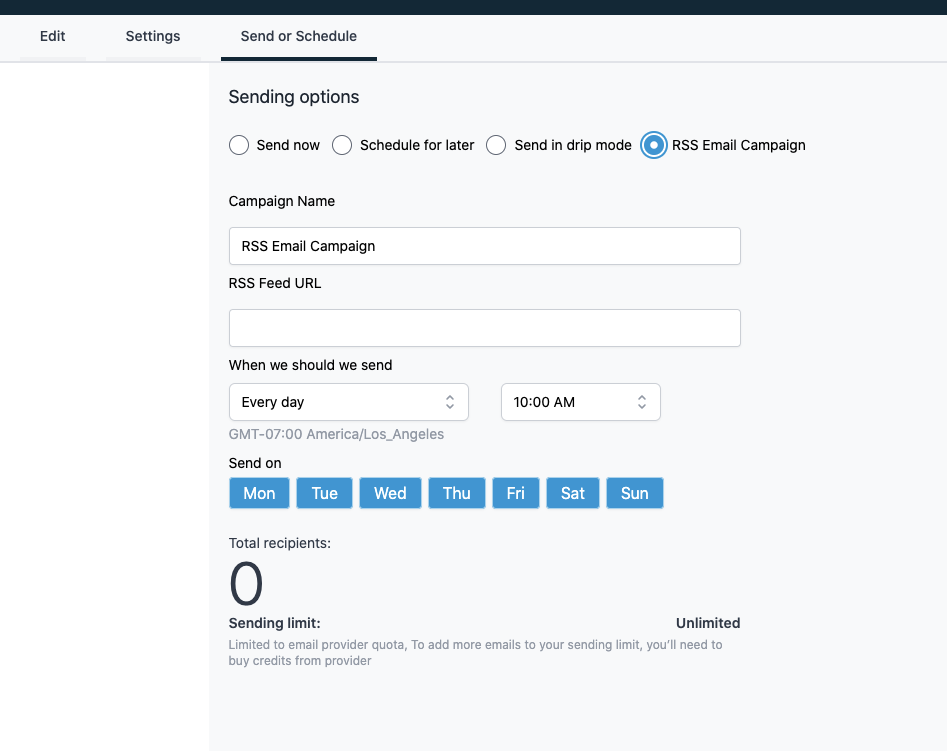The height and width of the screenshot is (751, 947).
Task: Click the frequency dropdown chevron arrows
Action: tap(450, 402)
